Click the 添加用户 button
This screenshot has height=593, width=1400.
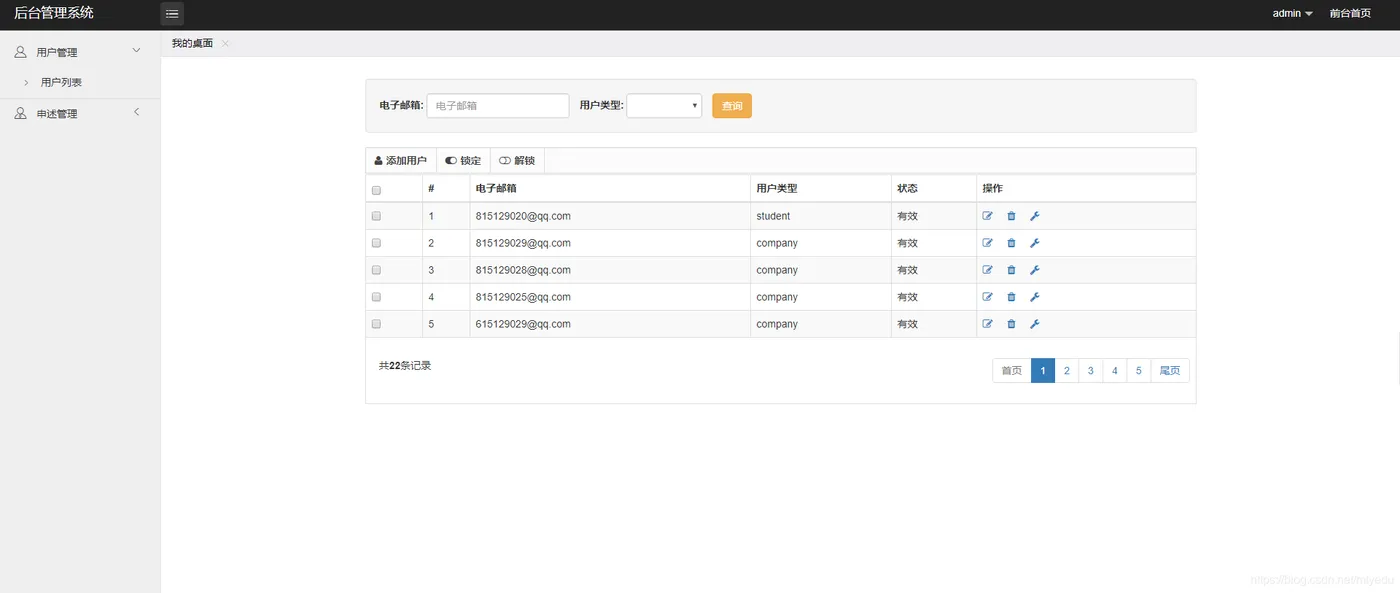(400, 161)
